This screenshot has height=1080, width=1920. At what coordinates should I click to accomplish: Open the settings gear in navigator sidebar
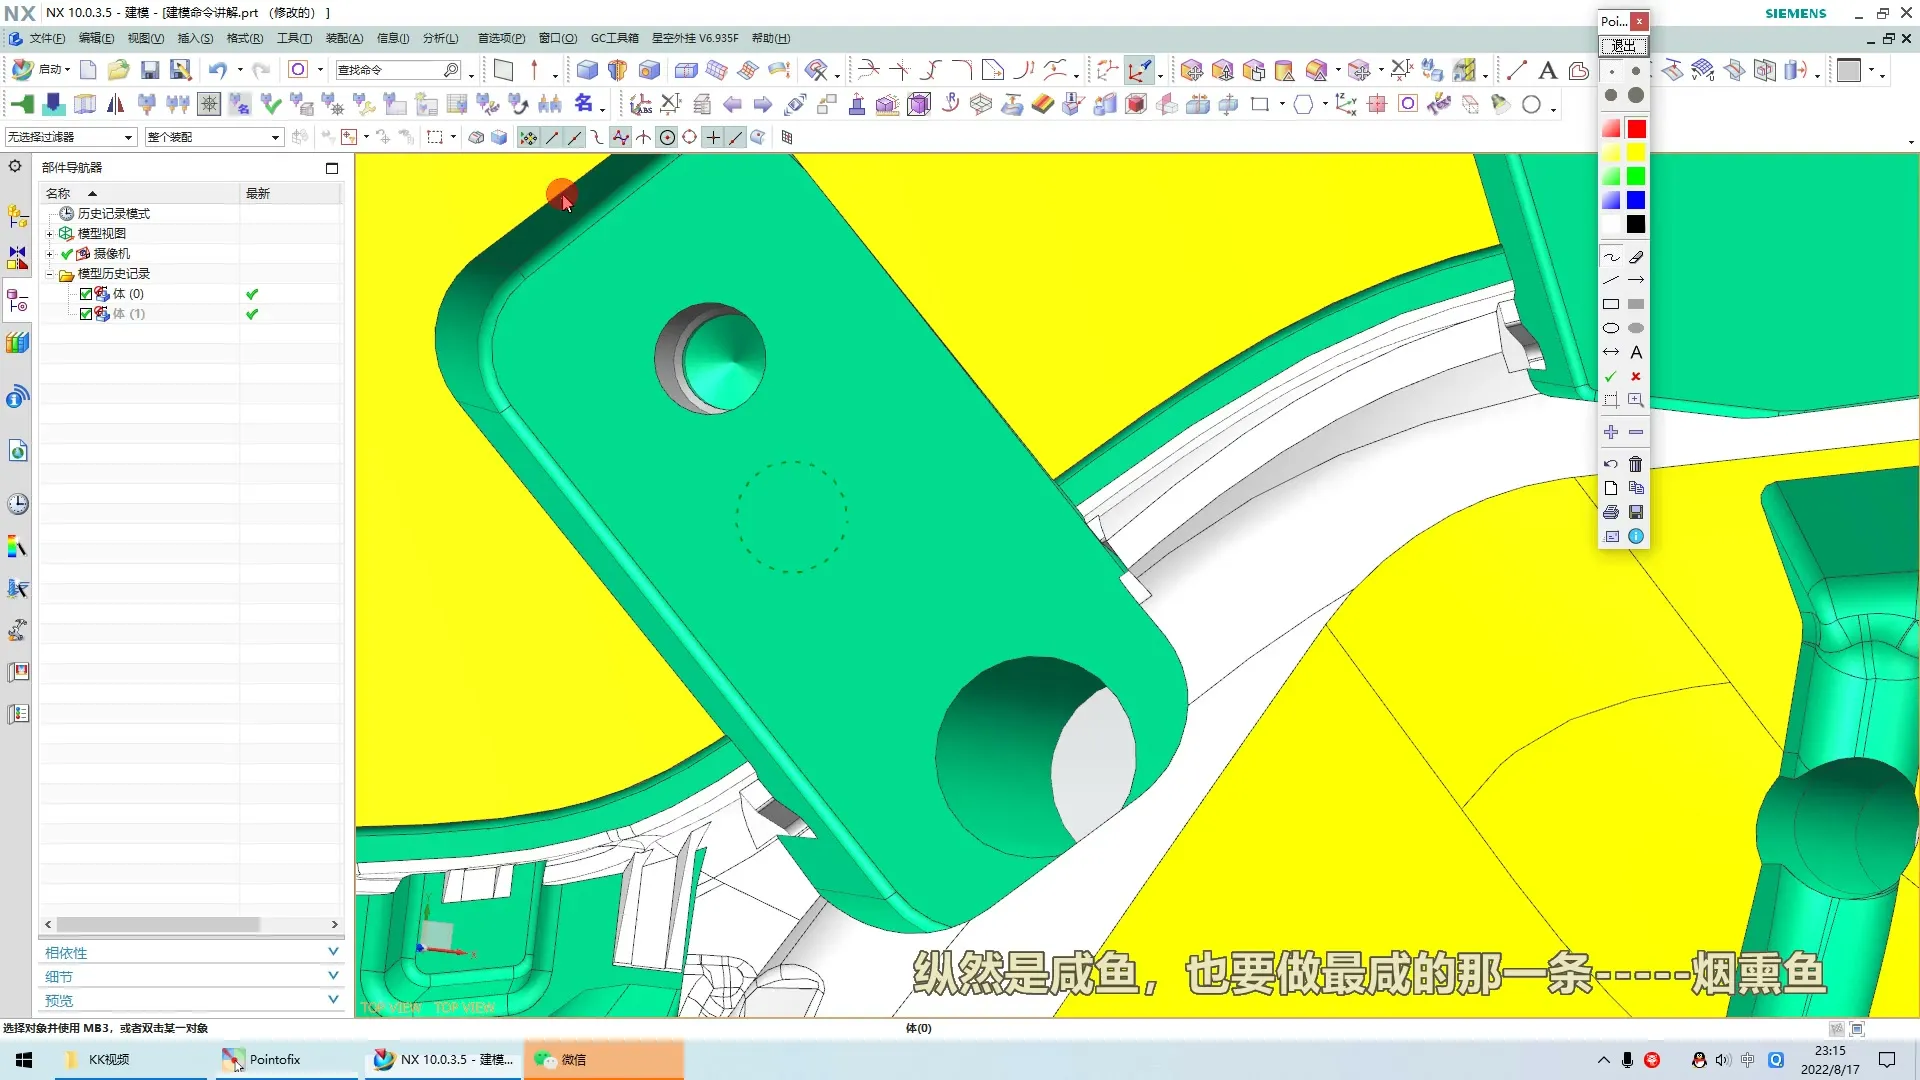[15, 167]
